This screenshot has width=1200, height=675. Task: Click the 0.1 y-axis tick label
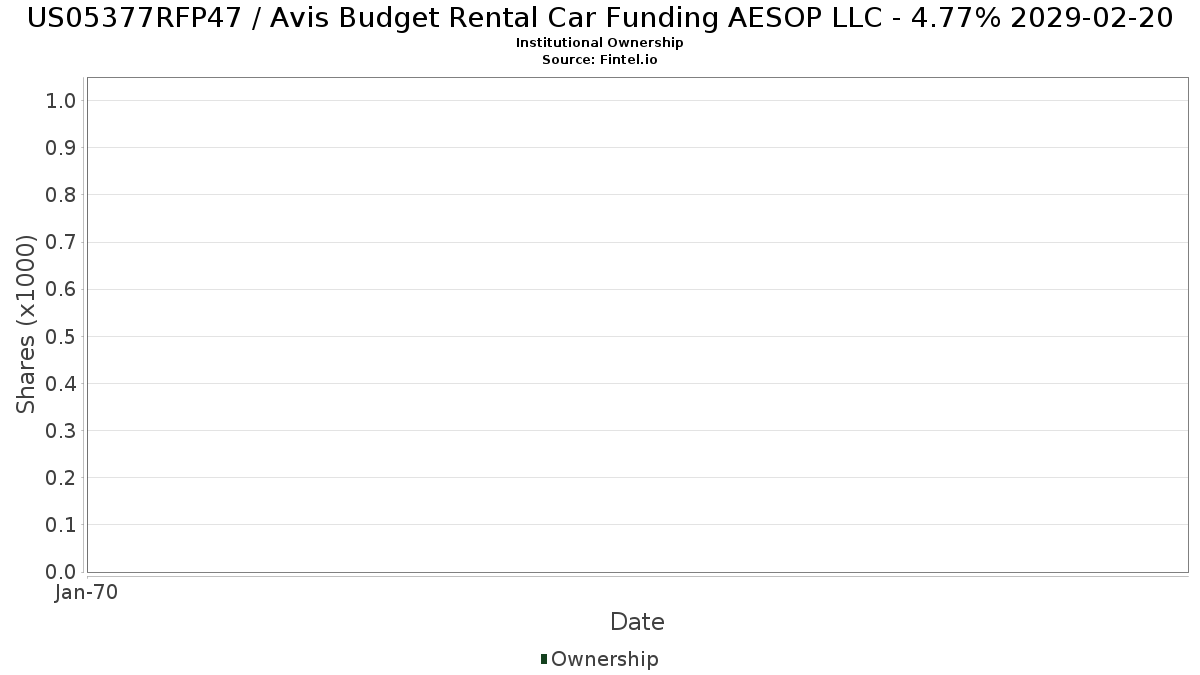tap(61, 525)
